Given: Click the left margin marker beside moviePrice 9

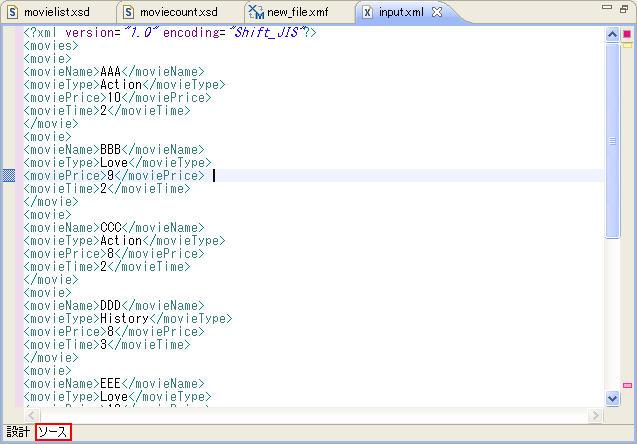Looking at the screenshot, I should [9, 176].
